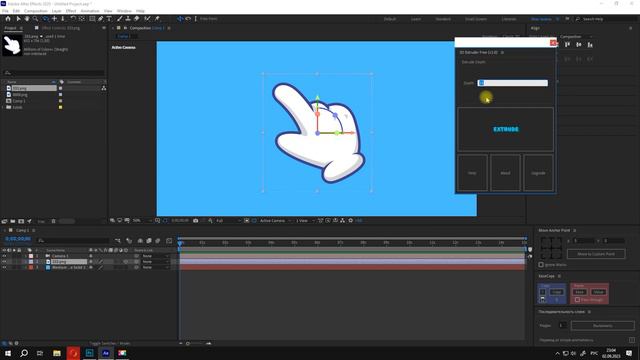Screen dimensions: 640x360
Task: Click the anchor point grid in Move Anchor Point
Action: pyautogui.click(x=551, y=248)
